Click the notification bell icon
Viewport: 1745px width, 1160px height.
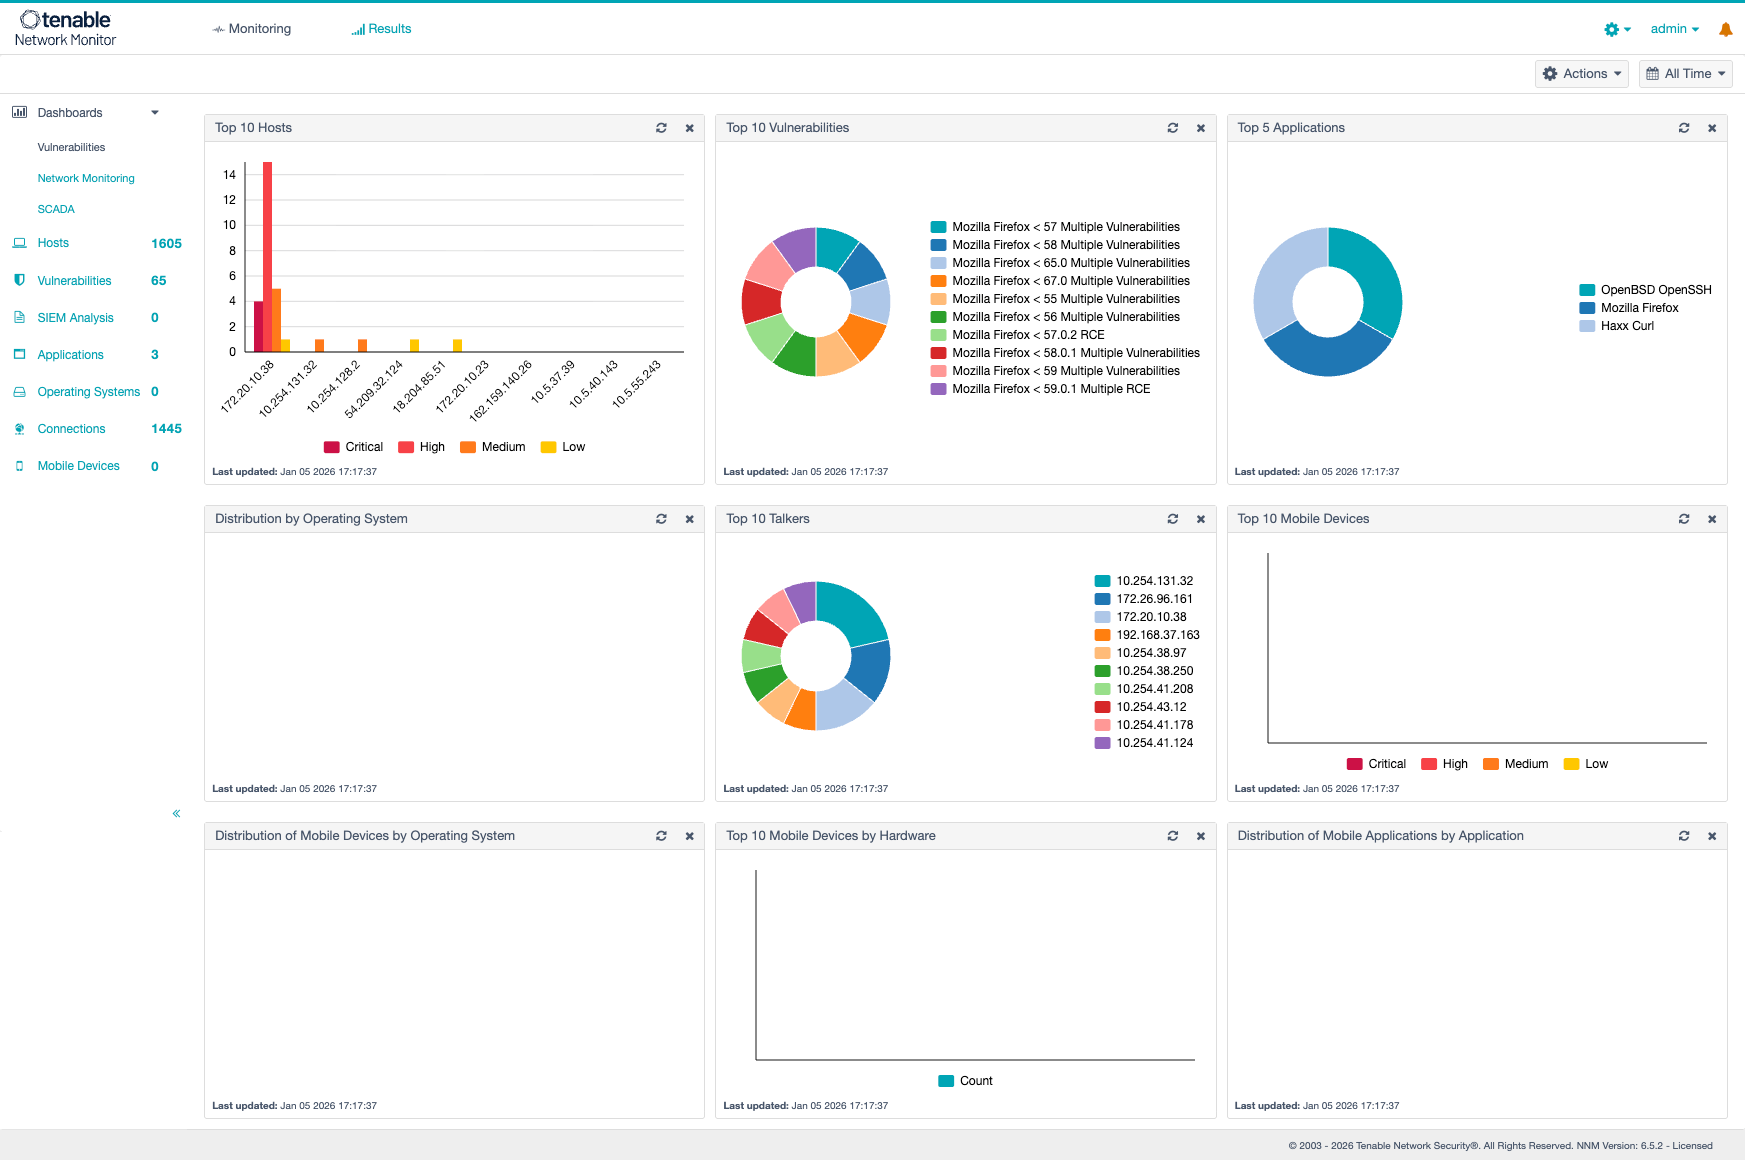tap(1725, 30)
